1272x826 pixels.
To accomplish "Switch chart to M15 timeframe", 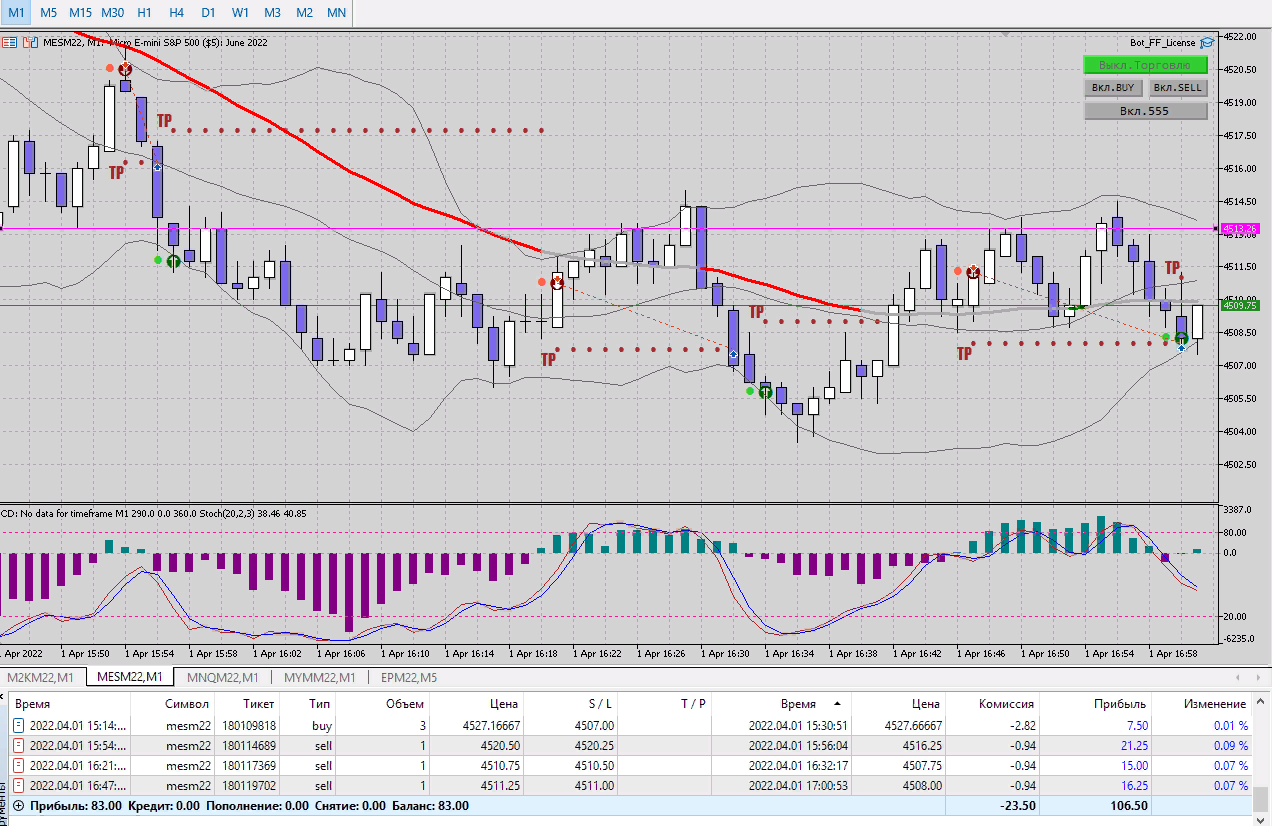I will (81, 12).
